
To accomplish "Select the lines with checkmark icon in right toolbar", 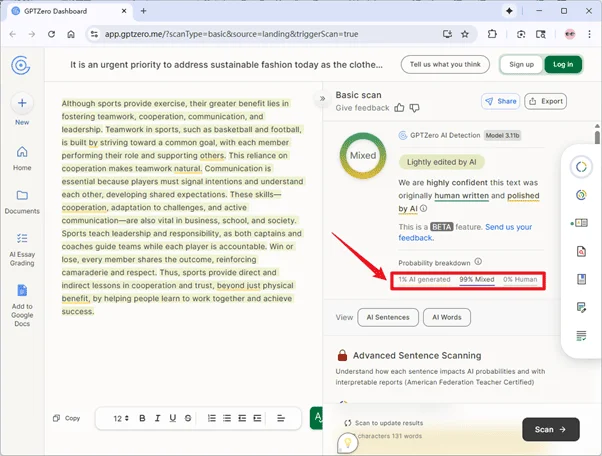I will 581,336.
